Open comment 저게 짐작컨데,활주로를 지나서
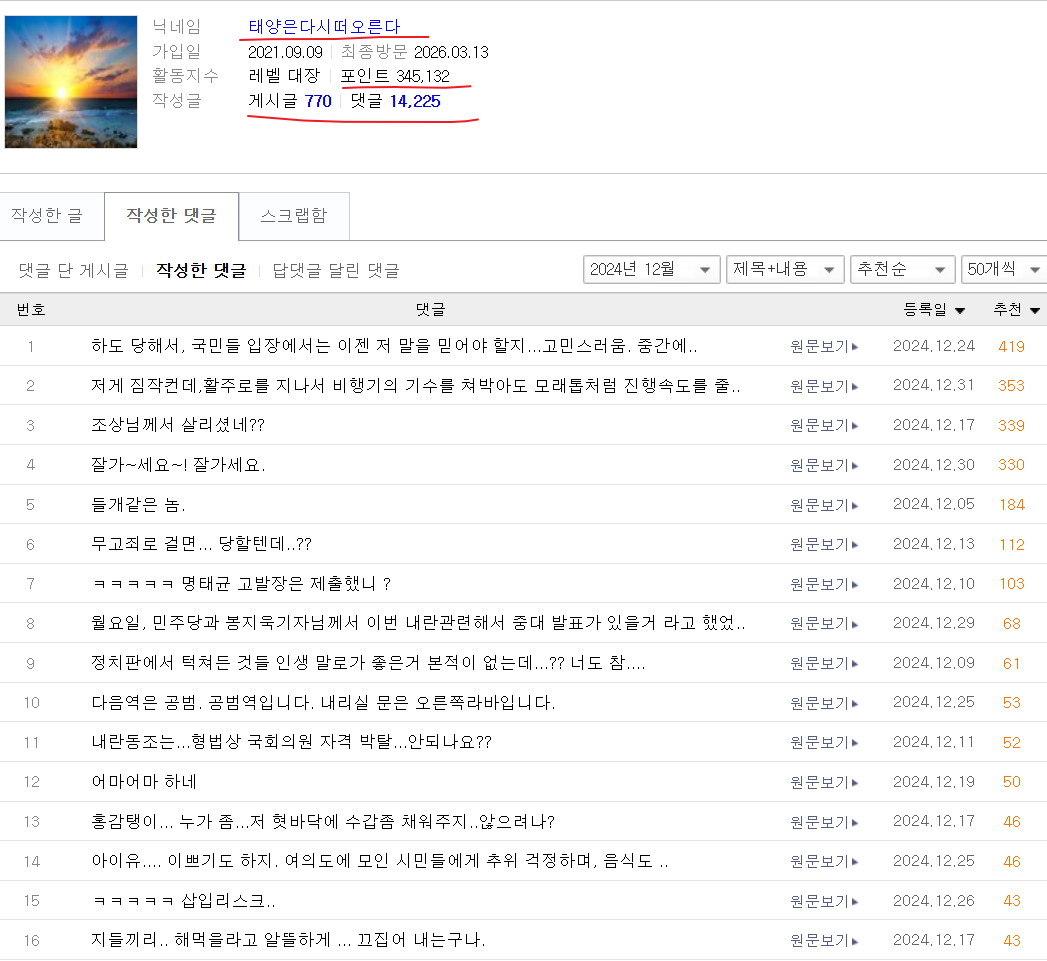Viewport: 1047px width, 961px height. point(415,385)
